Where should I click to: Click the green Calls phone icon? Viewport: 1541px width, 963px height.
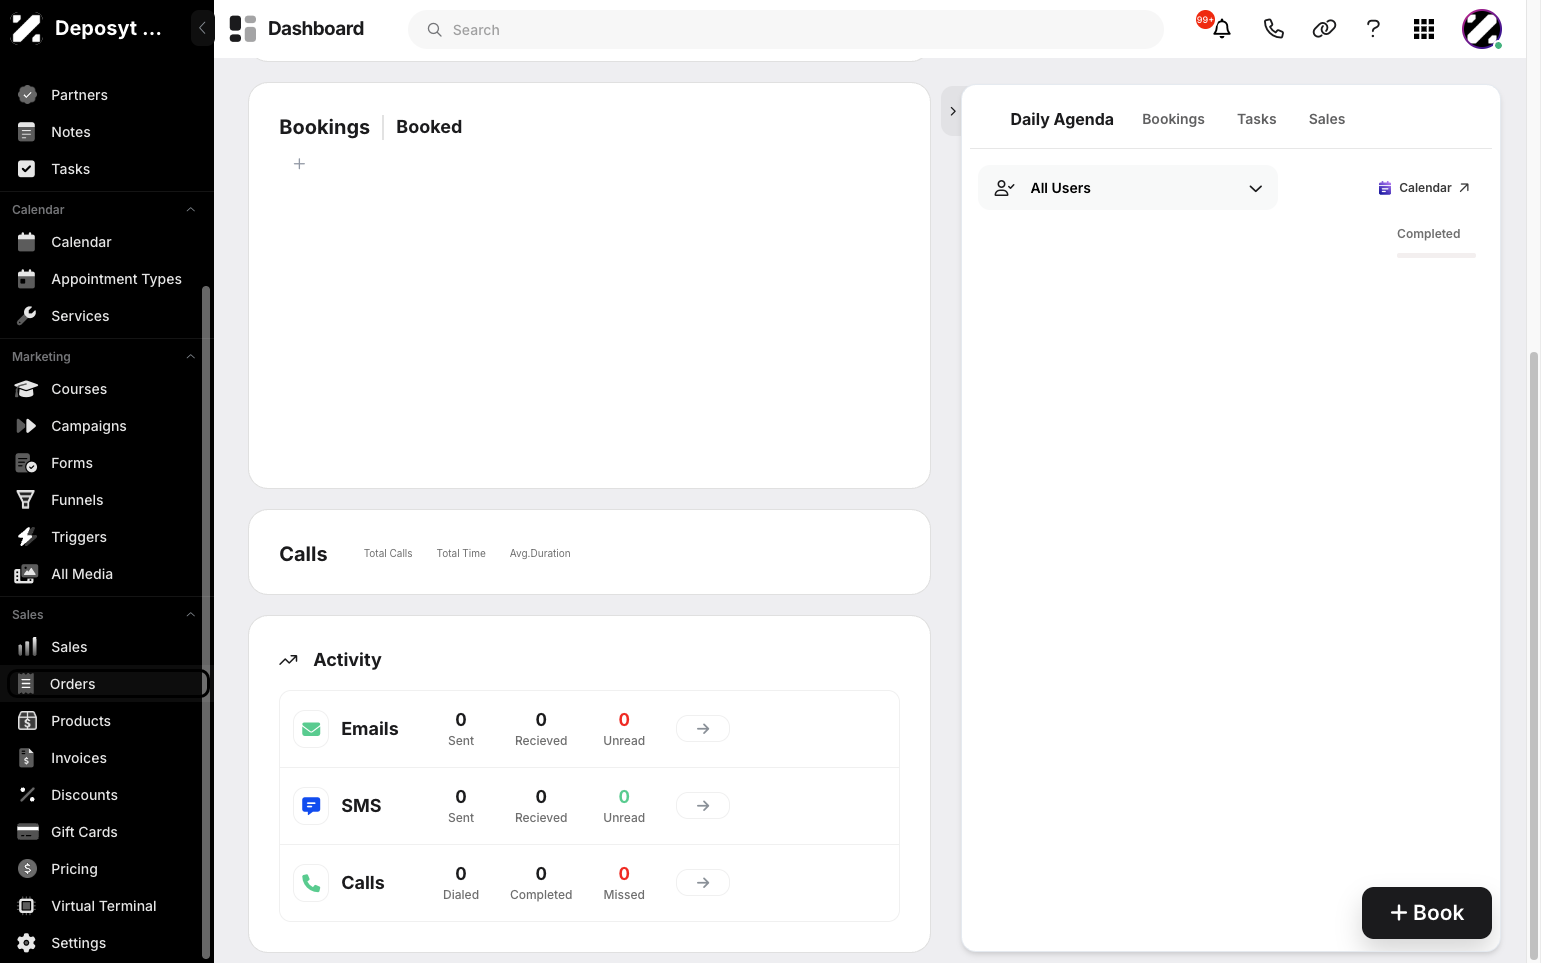tap(311, 883)
